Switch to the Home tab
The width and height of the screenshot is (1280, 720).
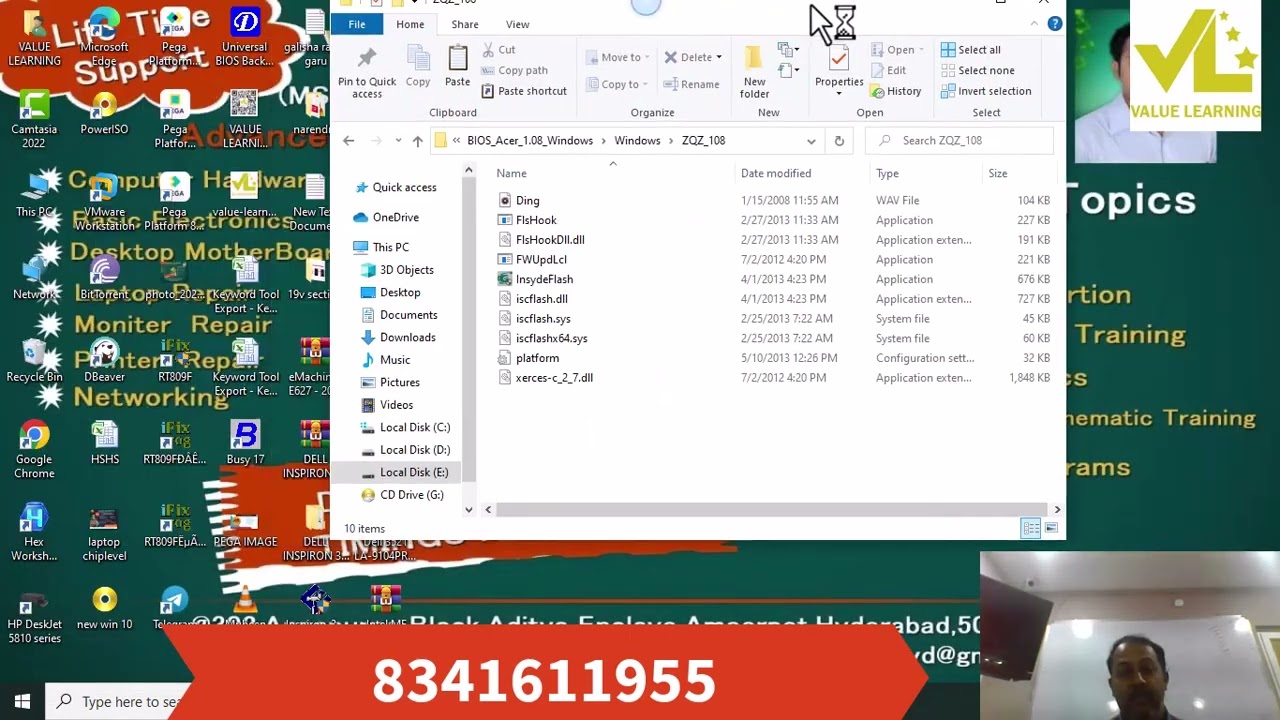point(410,24)
